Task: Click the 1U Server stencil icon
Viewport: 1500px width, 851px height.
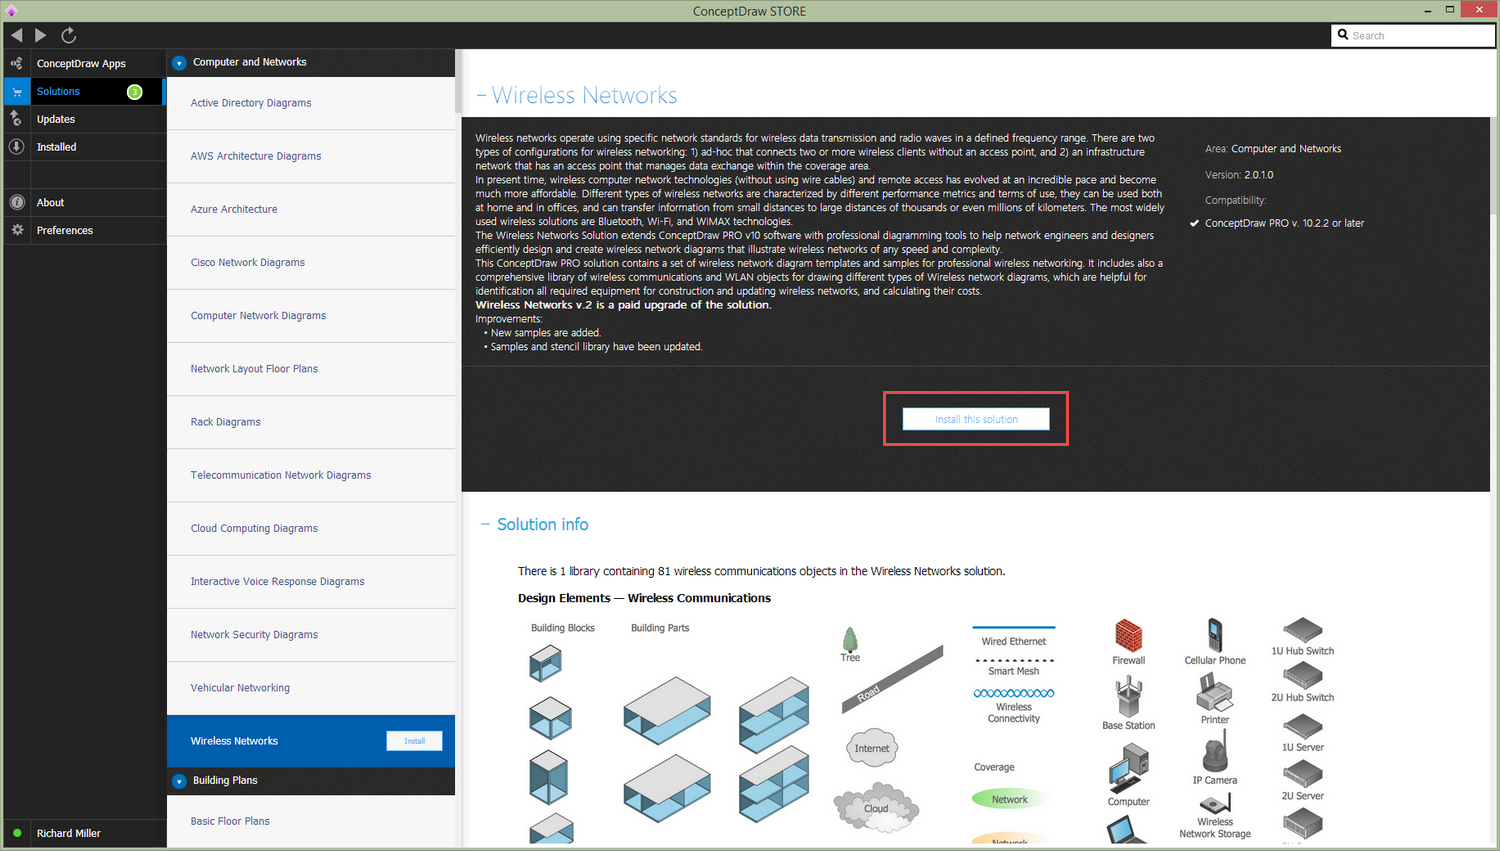Action: 1303,726
